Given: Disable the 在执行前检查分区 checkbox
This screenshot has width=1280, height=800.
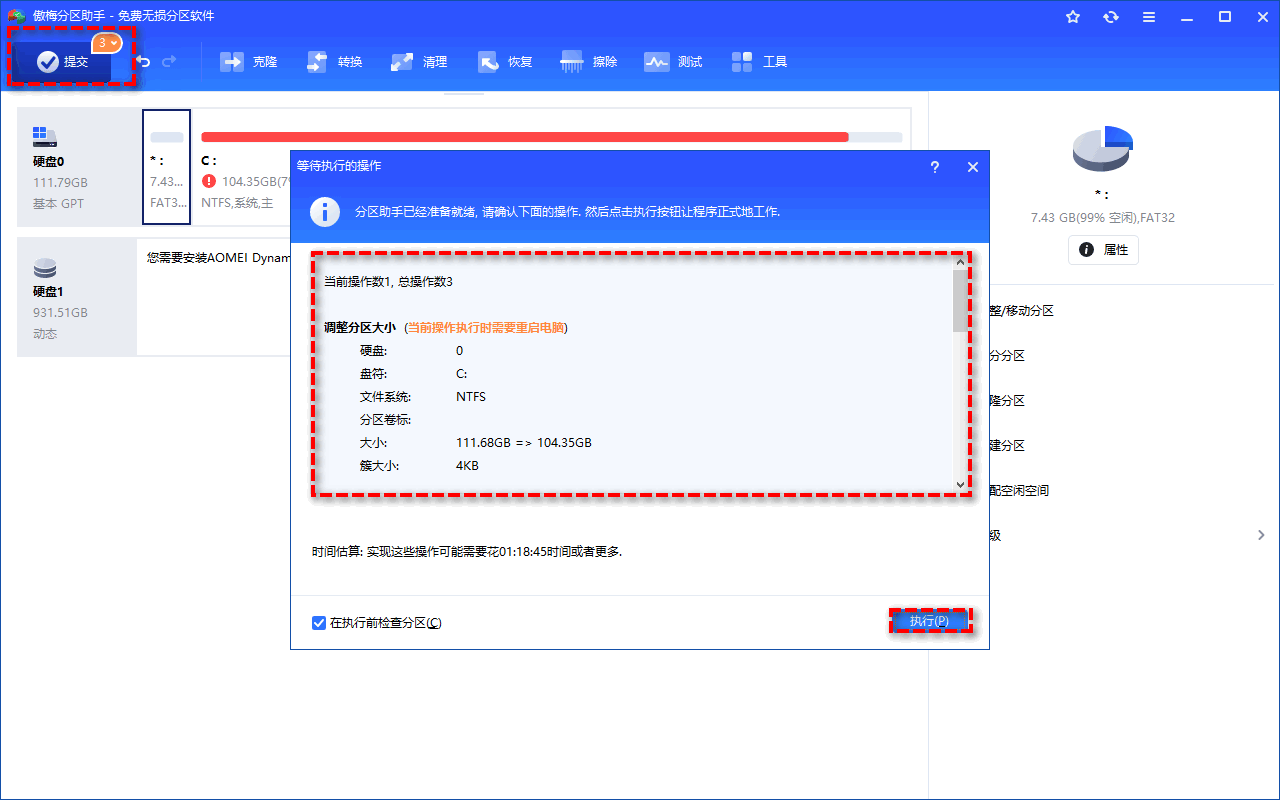Looking at the screenshot, I should click(x=318, y=622).
